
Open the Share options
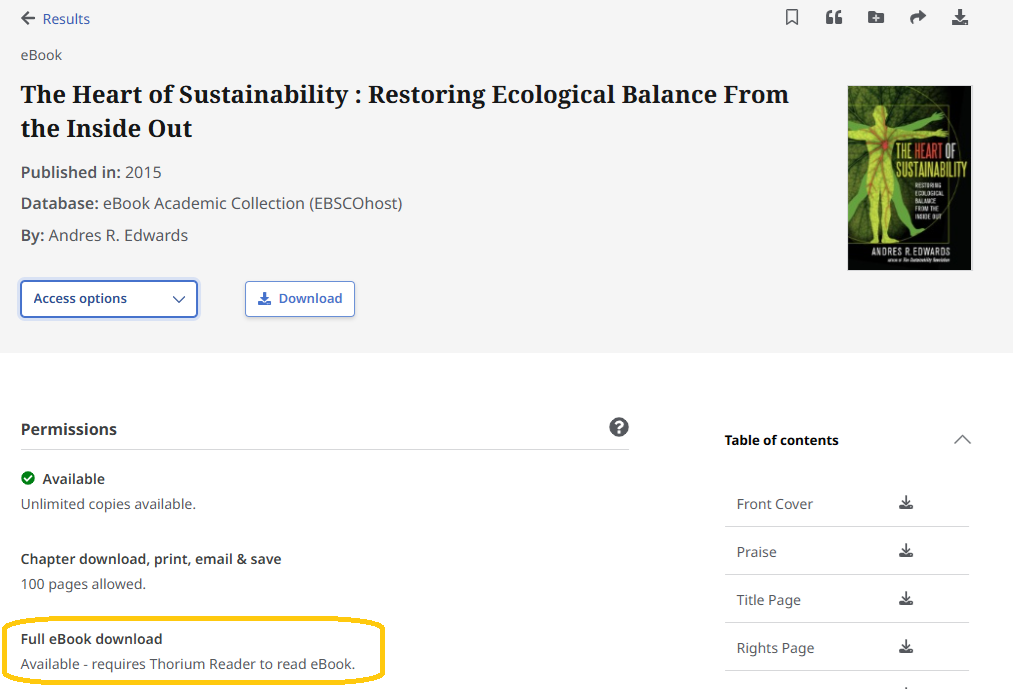[x=918, y=17]
